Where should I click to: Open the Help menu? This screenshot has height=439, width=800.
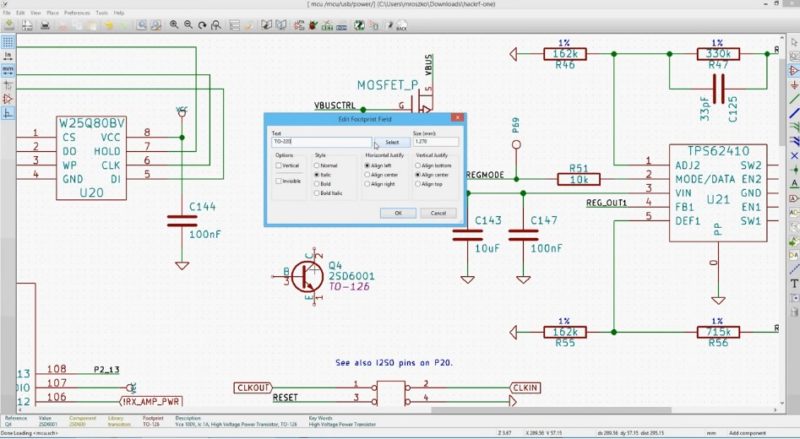119,13
